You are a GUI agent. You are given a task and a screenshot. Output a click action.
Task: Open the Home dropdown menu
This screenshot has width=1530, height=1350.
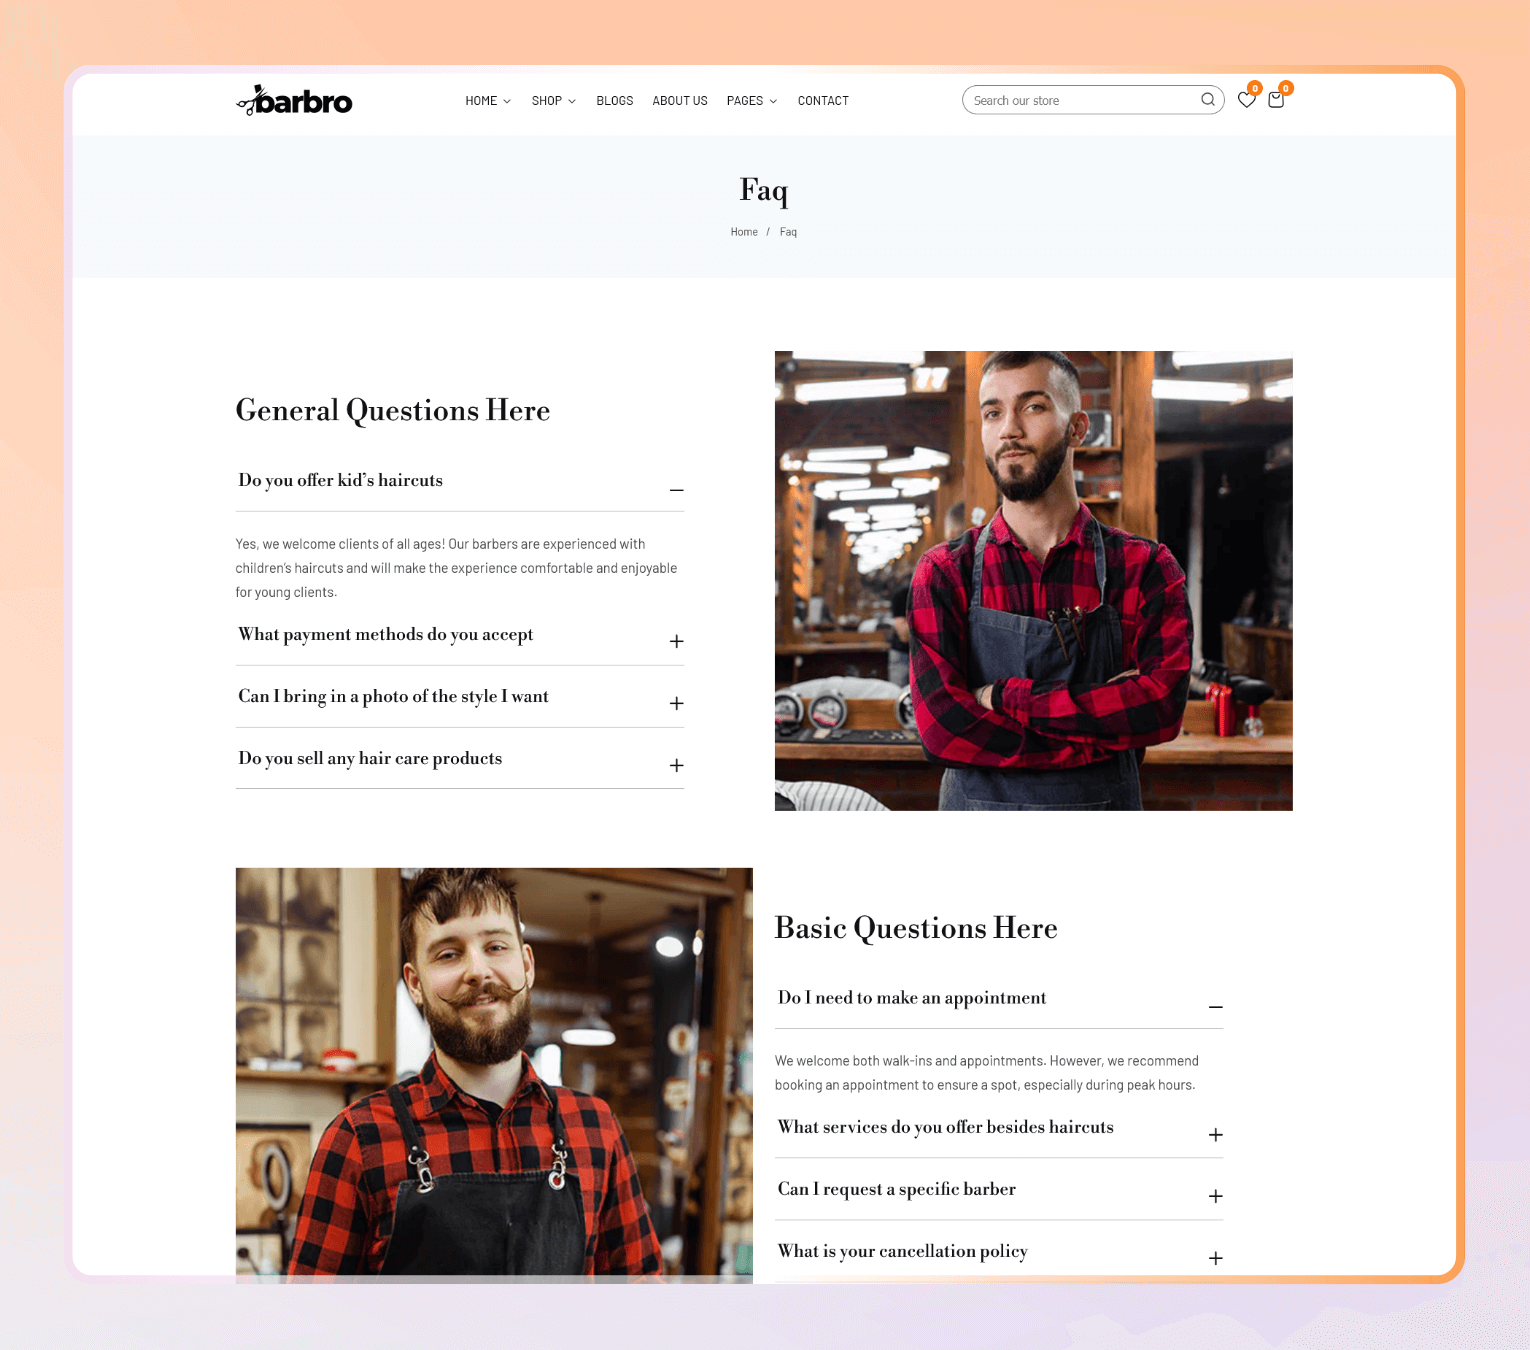tap(488, 101)
